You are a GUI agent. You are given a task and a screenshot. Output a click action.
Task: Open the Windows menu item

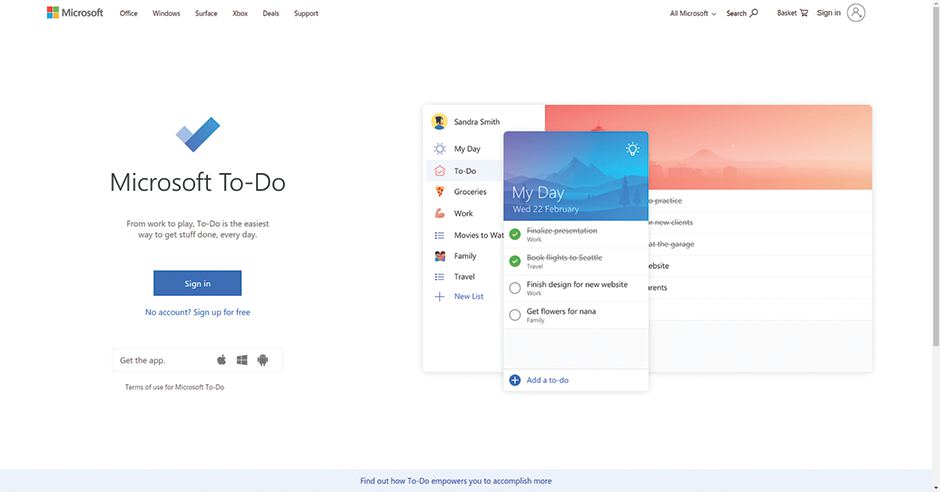click(166, 14)
